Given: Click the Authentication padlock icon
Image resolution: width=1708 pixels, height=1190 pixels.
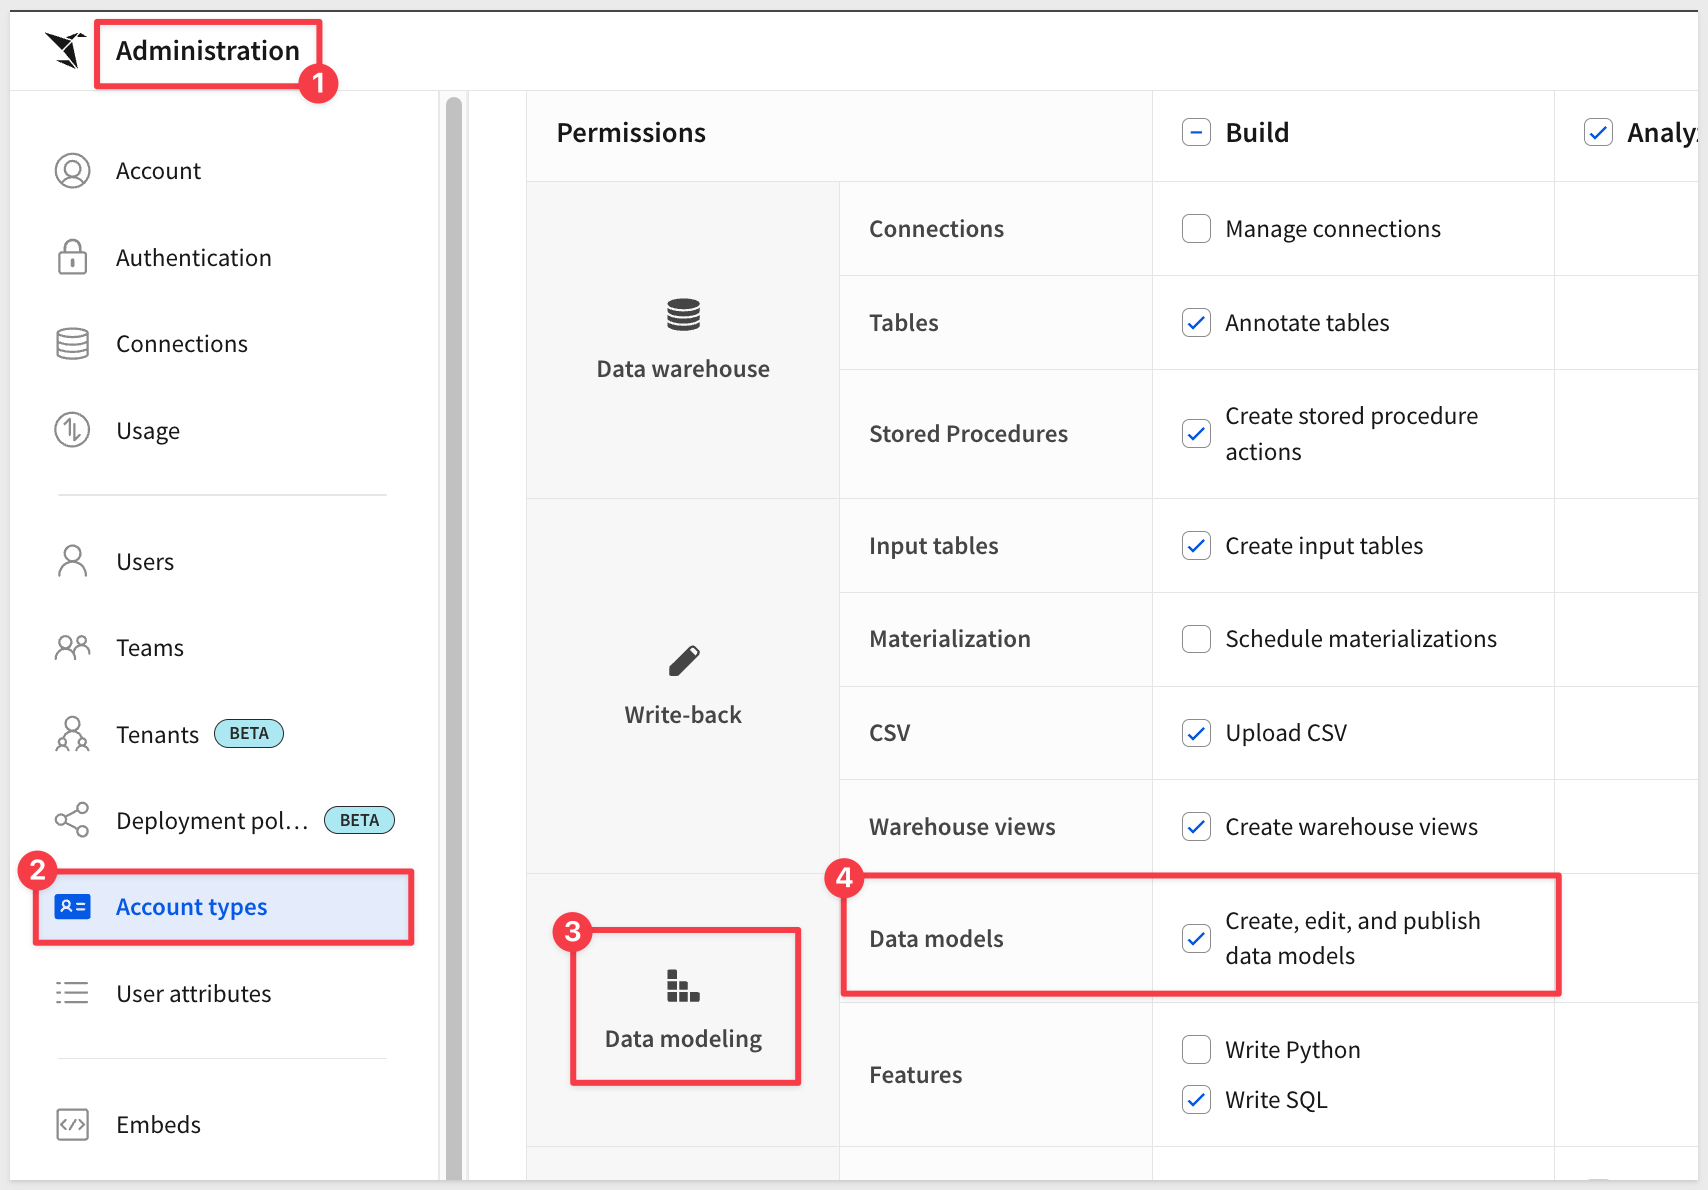Looking at the screenshot, I should 72,258.
